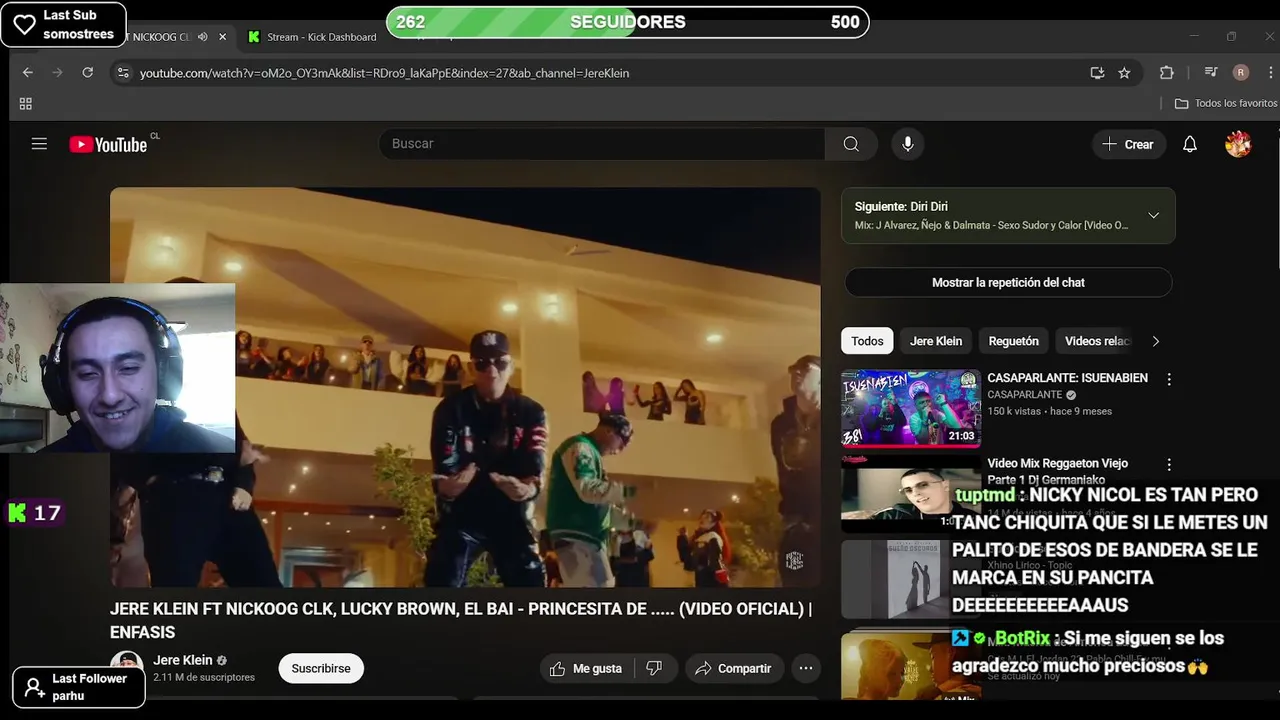Click the video title PRINCESITA DE
Screen dimensions: 1280x720
pyautogui.click(x=461, y=620)
